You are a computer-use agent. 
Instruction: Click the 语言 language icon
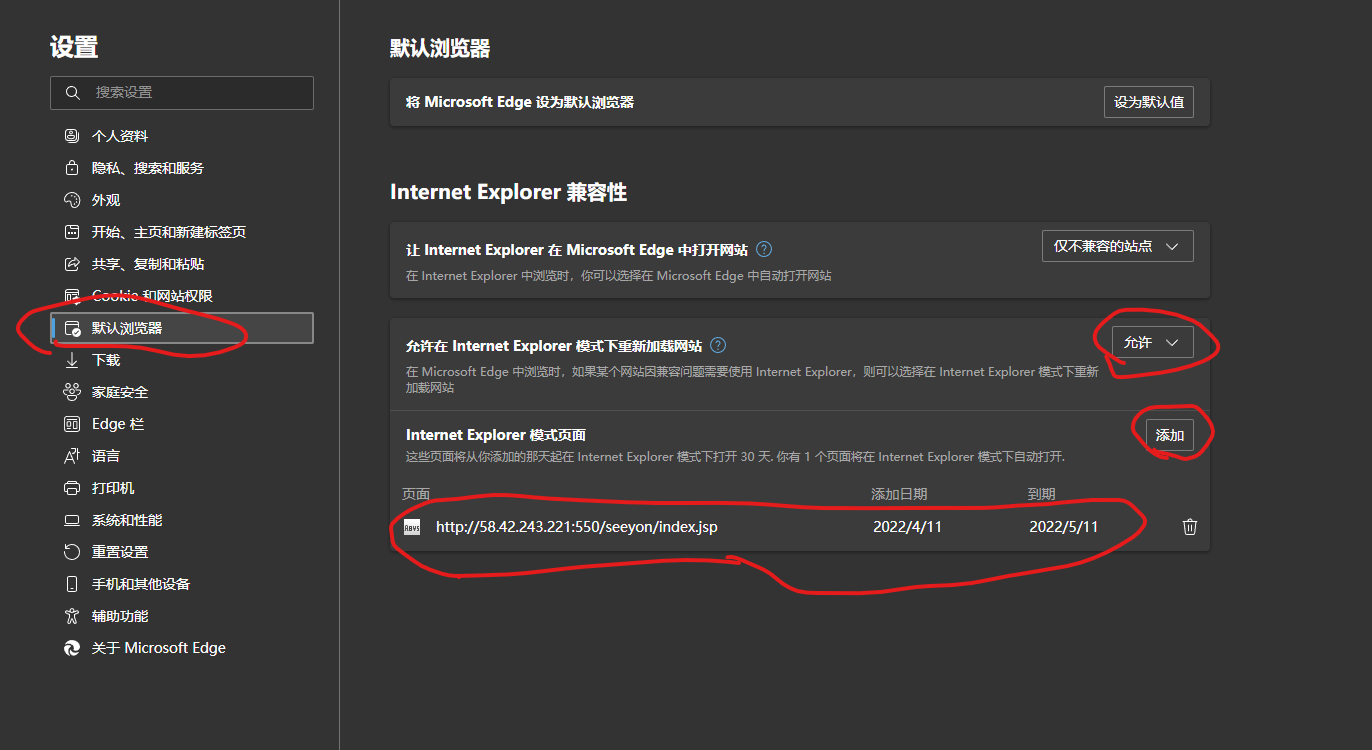pos(72,456)
